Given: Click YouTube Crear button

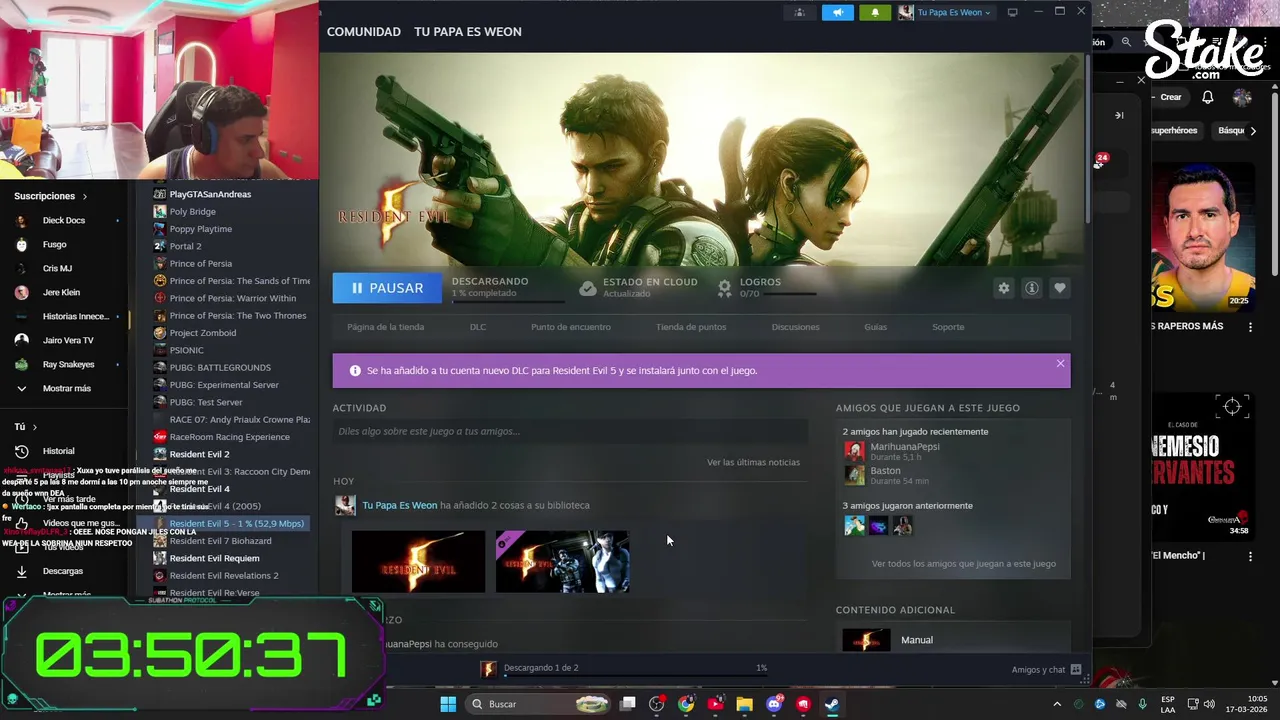Looking at the screenshot, I should point(1169,97).
